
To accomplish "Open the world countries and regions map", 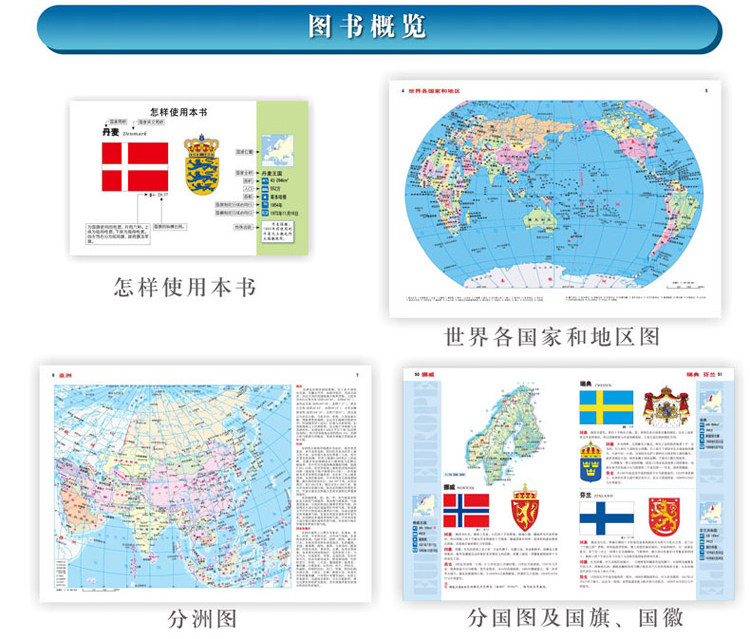I will click(555, 194).
